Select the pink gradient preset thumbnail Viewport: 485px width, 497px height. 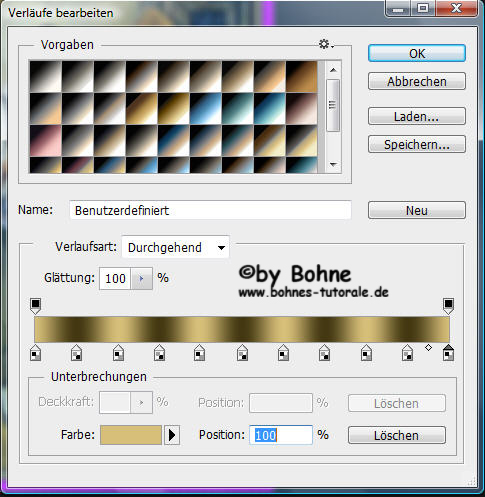[x=46, y=141]
